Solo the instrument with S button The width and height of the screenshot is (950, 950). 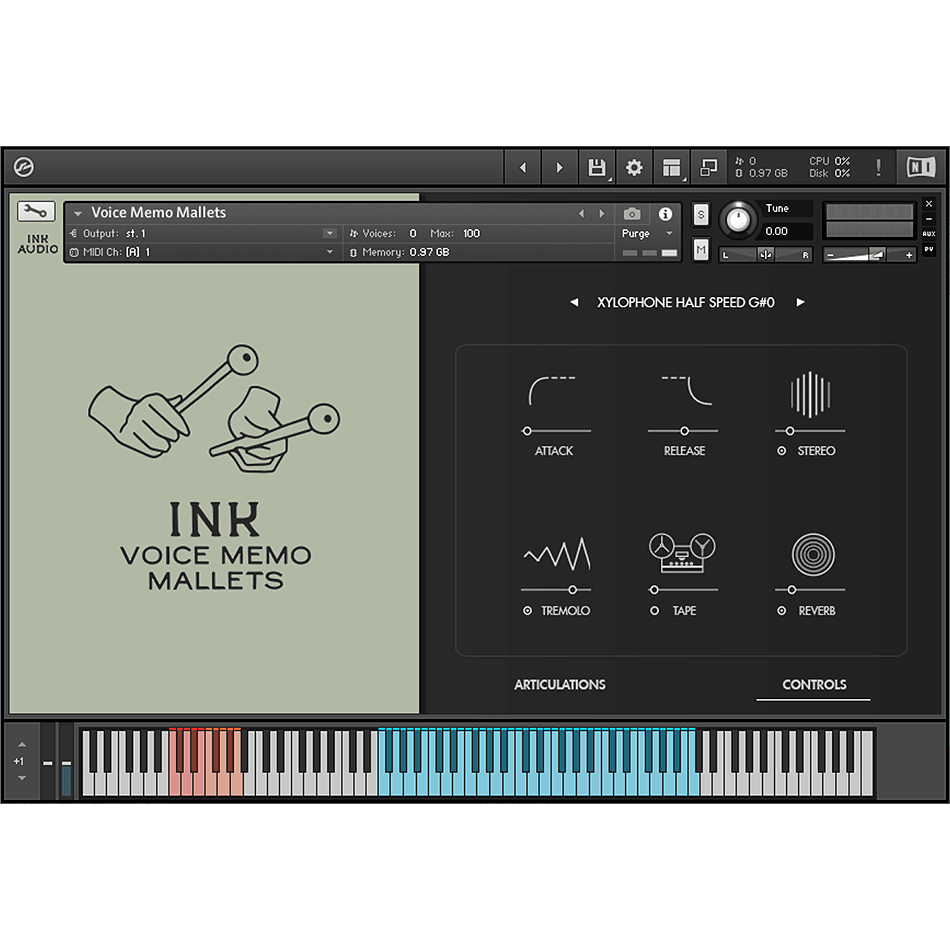tap(701, 215)
